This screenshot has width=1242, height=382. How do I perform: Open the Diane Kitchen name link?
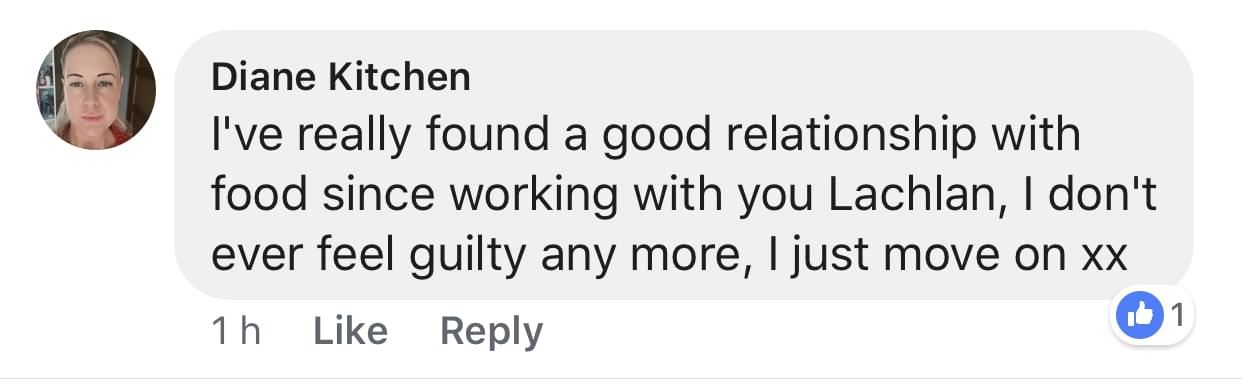pos(340,77)
